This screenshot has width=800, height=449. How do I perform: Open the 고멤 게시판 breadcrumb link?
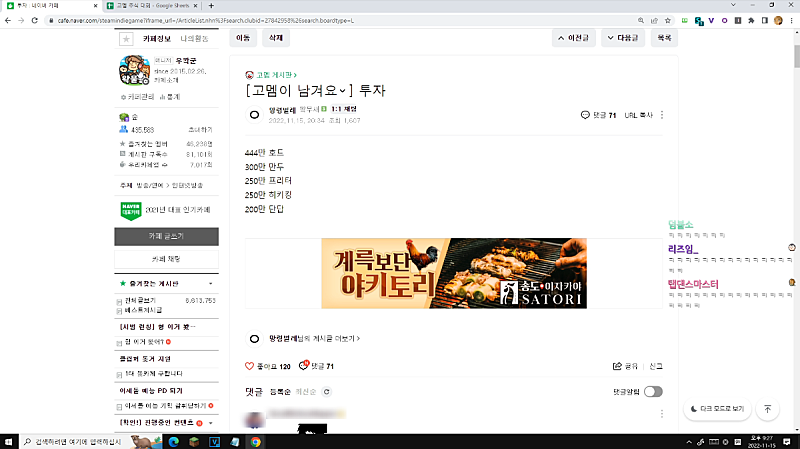tap(276, 75)
